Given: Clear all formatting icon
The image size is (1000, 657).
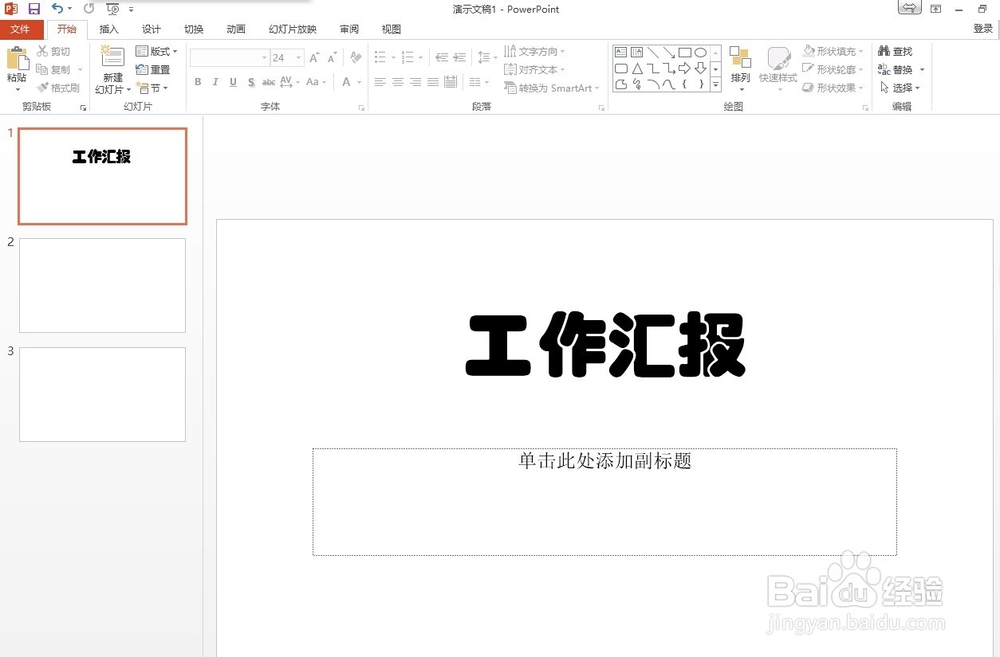Looking at the screenshot, I should tap(356, 57).
